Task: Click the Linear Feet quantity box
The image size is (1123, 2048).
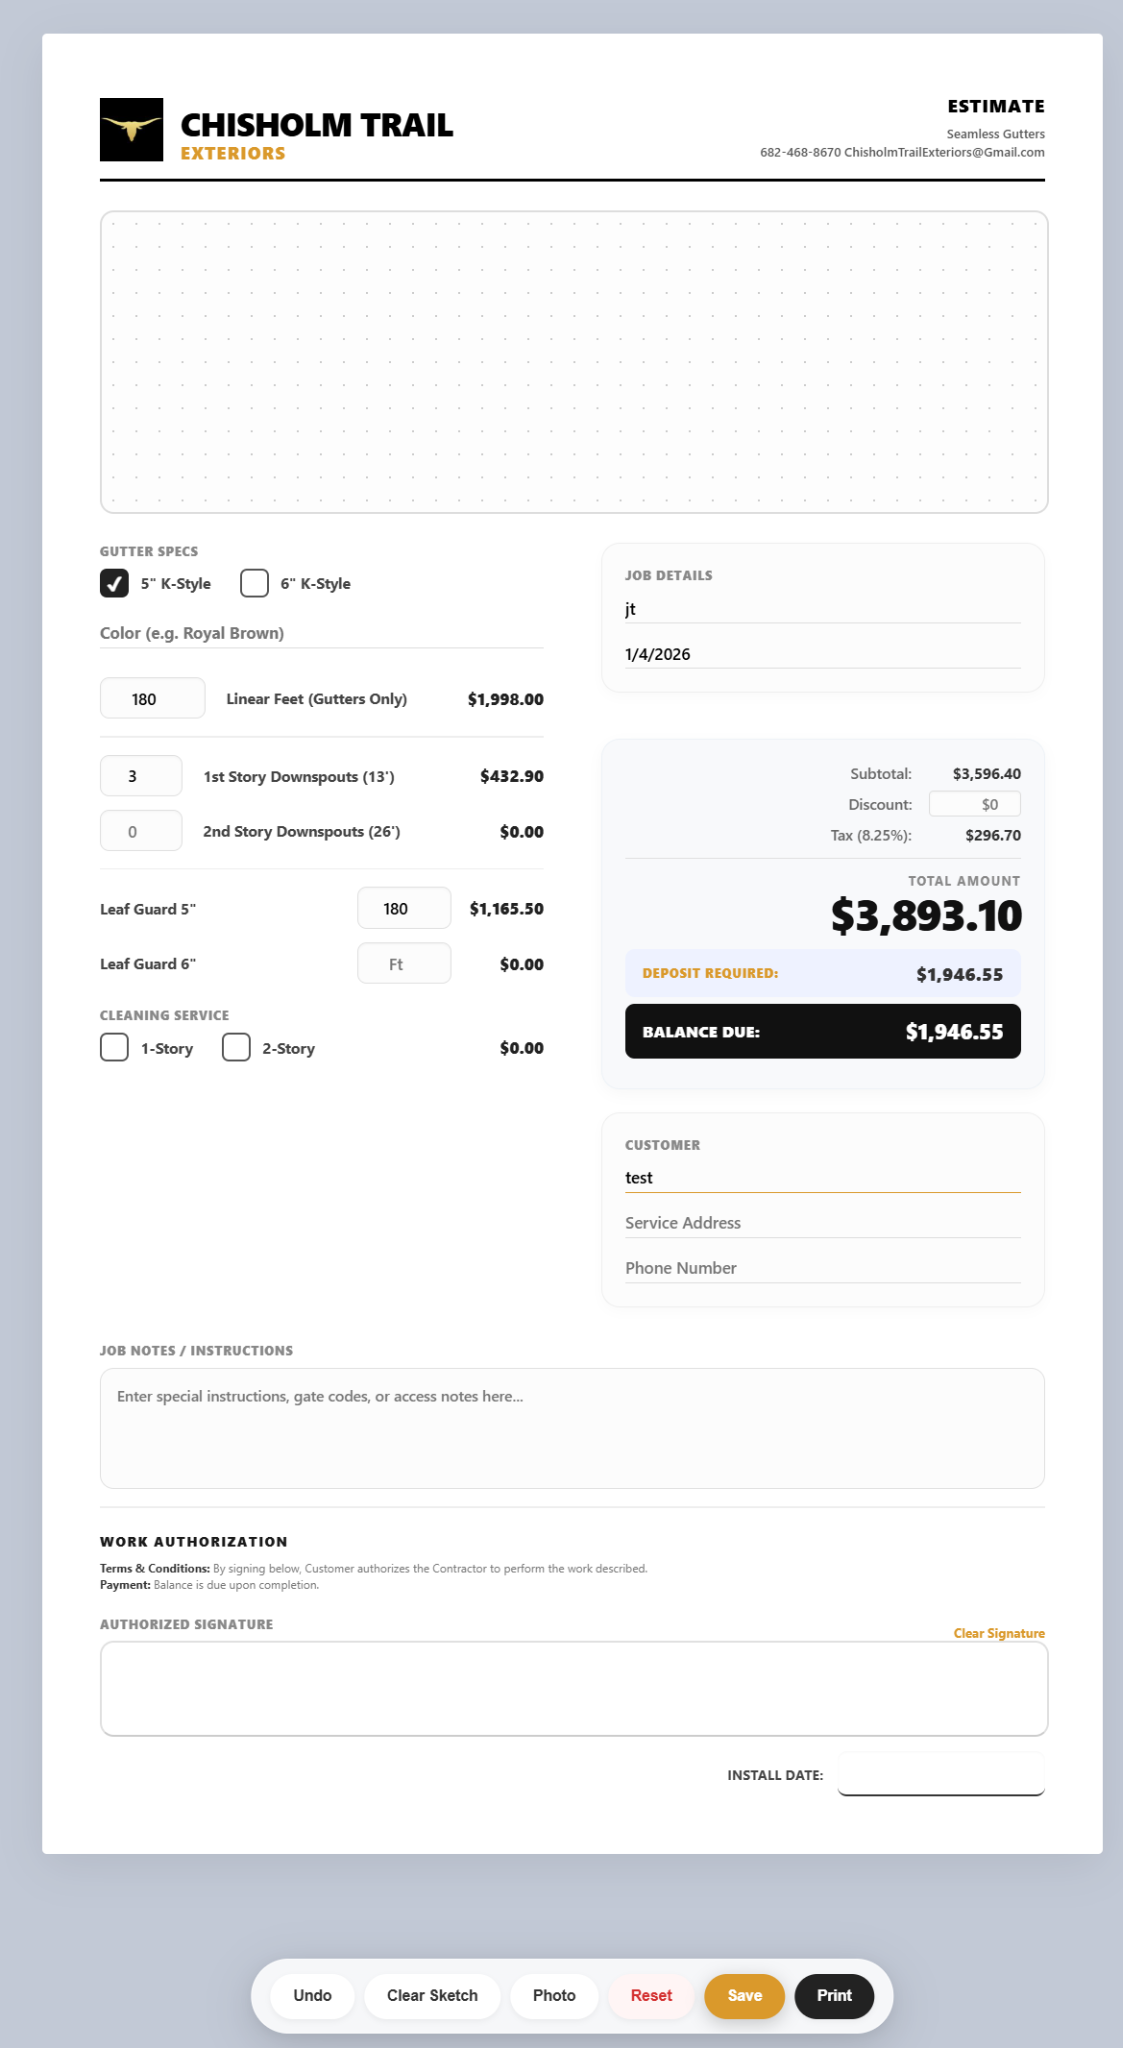Action: pyautogui.click(x=152, y=698)
